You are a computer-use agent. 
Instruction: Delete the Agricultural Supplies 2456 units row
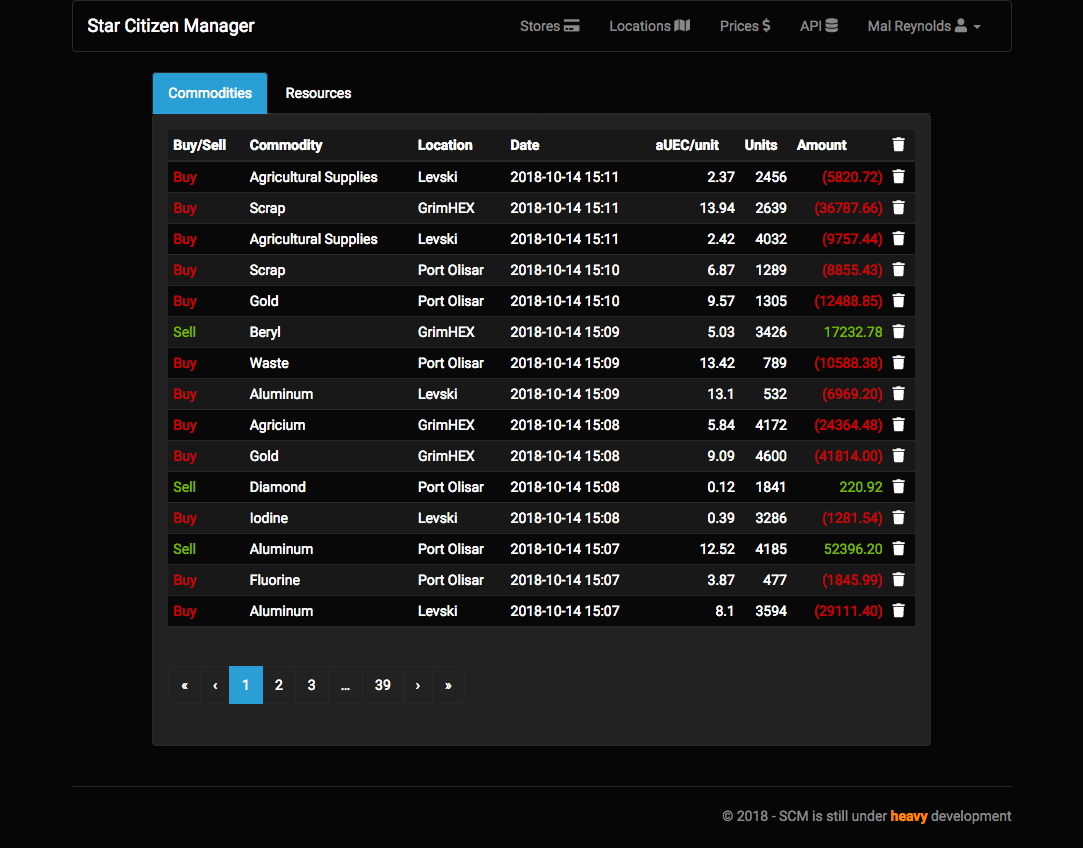click(x=898, y=176)
